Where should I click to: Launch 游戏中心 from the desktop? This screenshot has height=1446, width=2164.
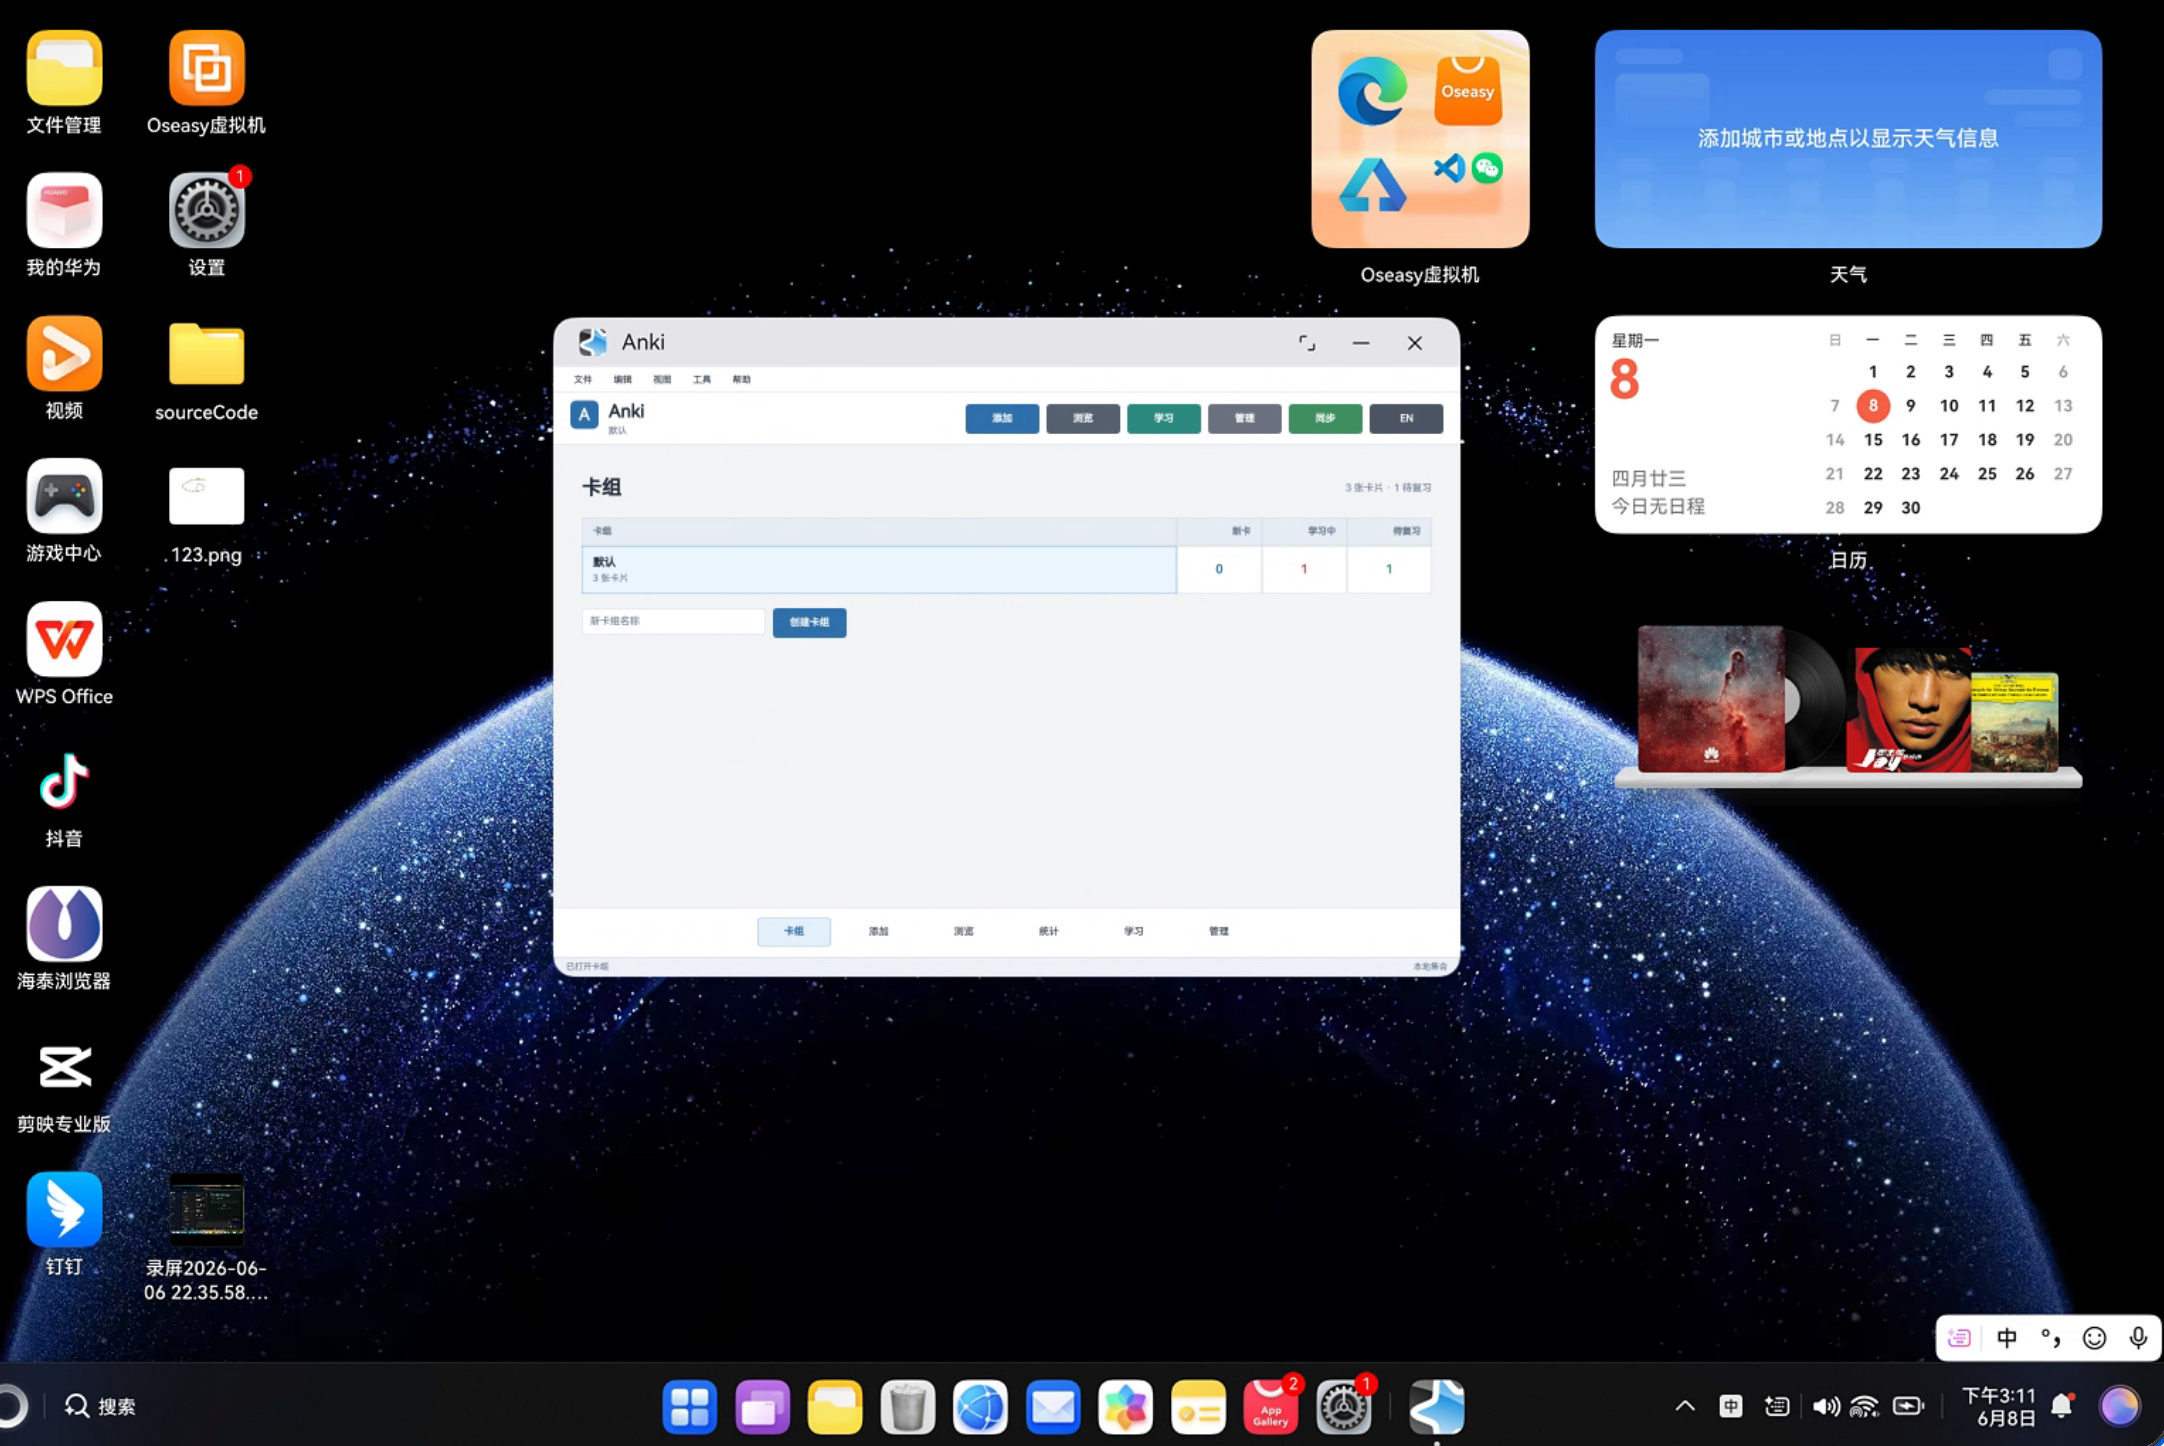64,496
